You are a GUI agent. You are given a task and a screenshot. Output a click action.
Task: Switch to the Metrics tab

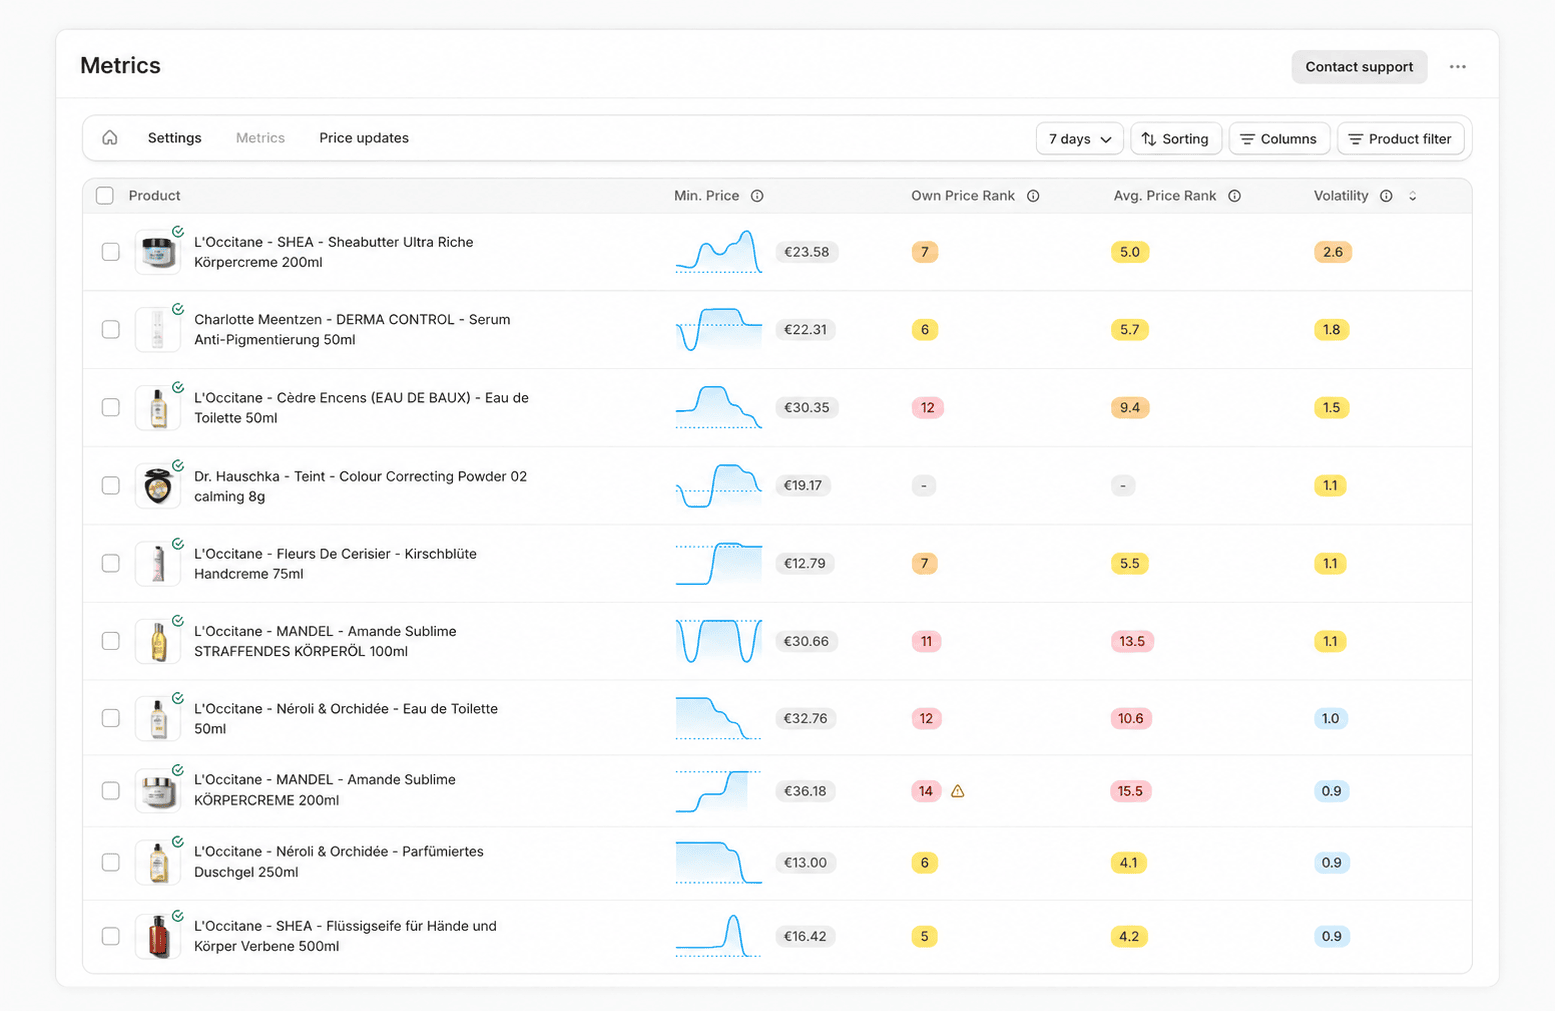tap(260, 138)
